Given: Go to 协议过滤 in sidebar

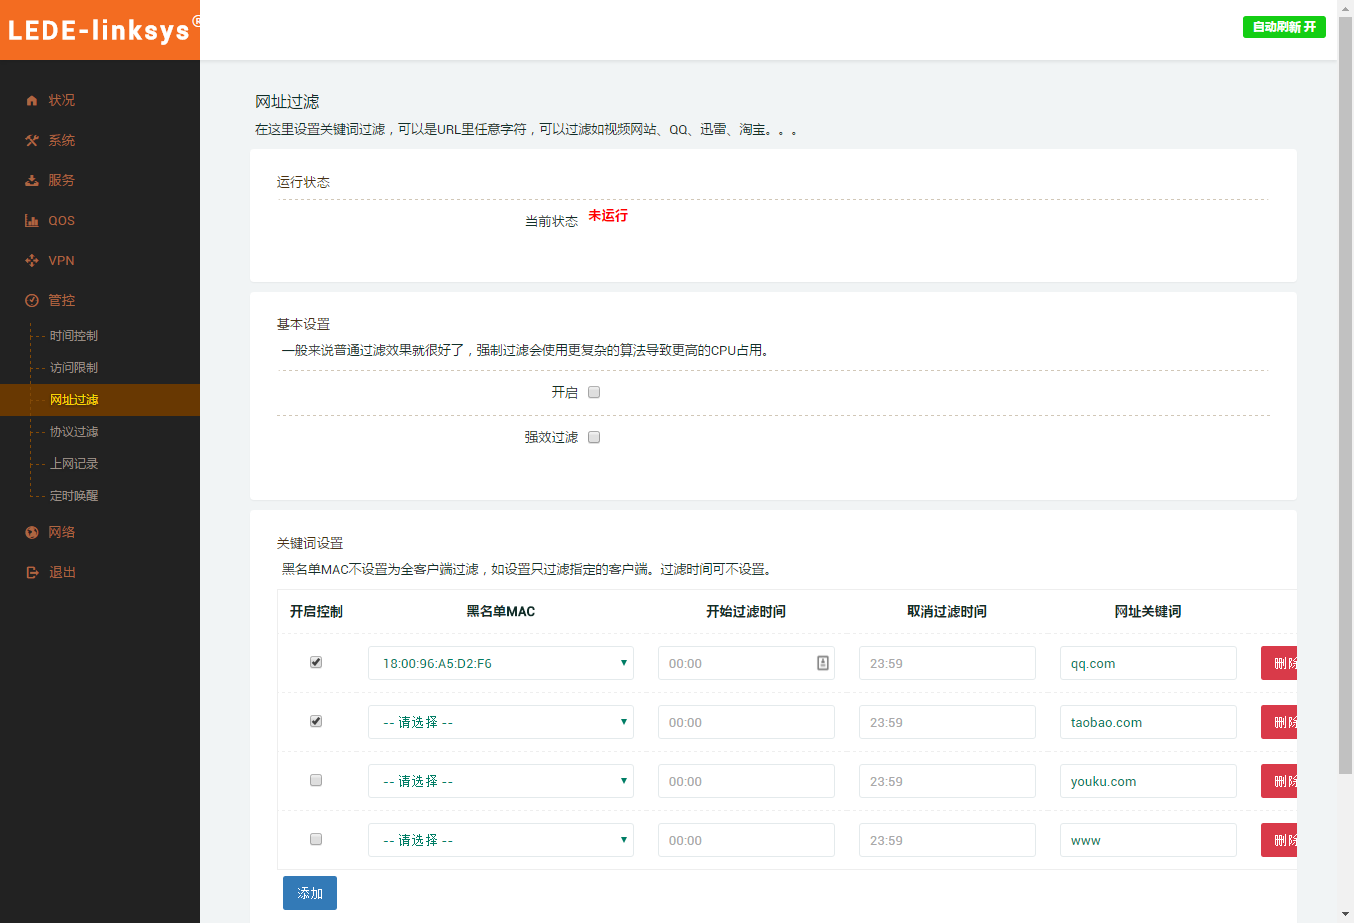Looking at the screenshot, I should pyautogui.click(x=74, y=432).
